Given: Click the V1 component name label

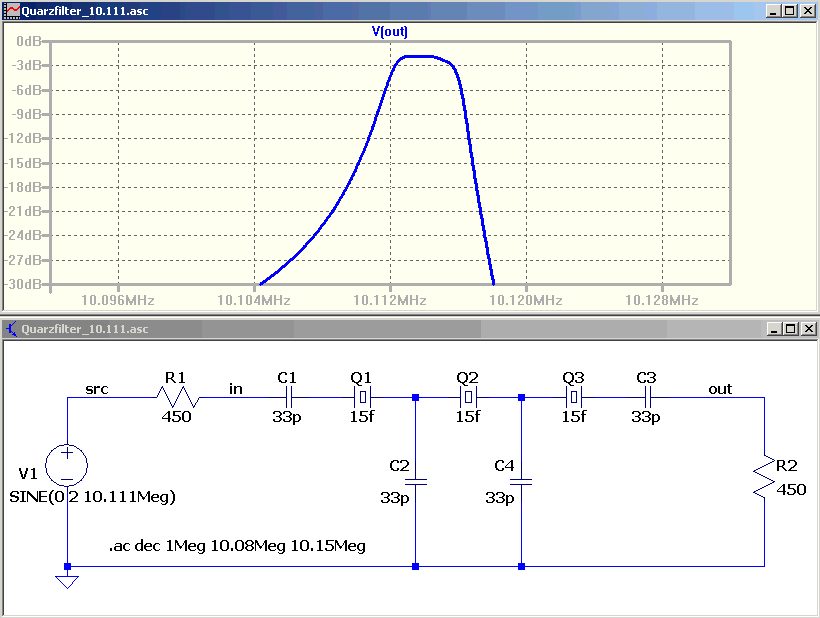Looking at the screenshot, I should [28, 474].
